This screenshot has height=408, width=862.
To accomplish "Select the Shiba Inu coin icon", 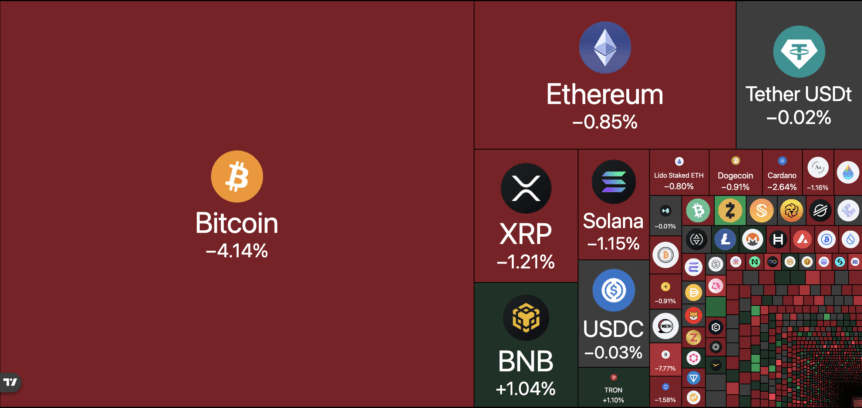I will click(x=694, y=317).
